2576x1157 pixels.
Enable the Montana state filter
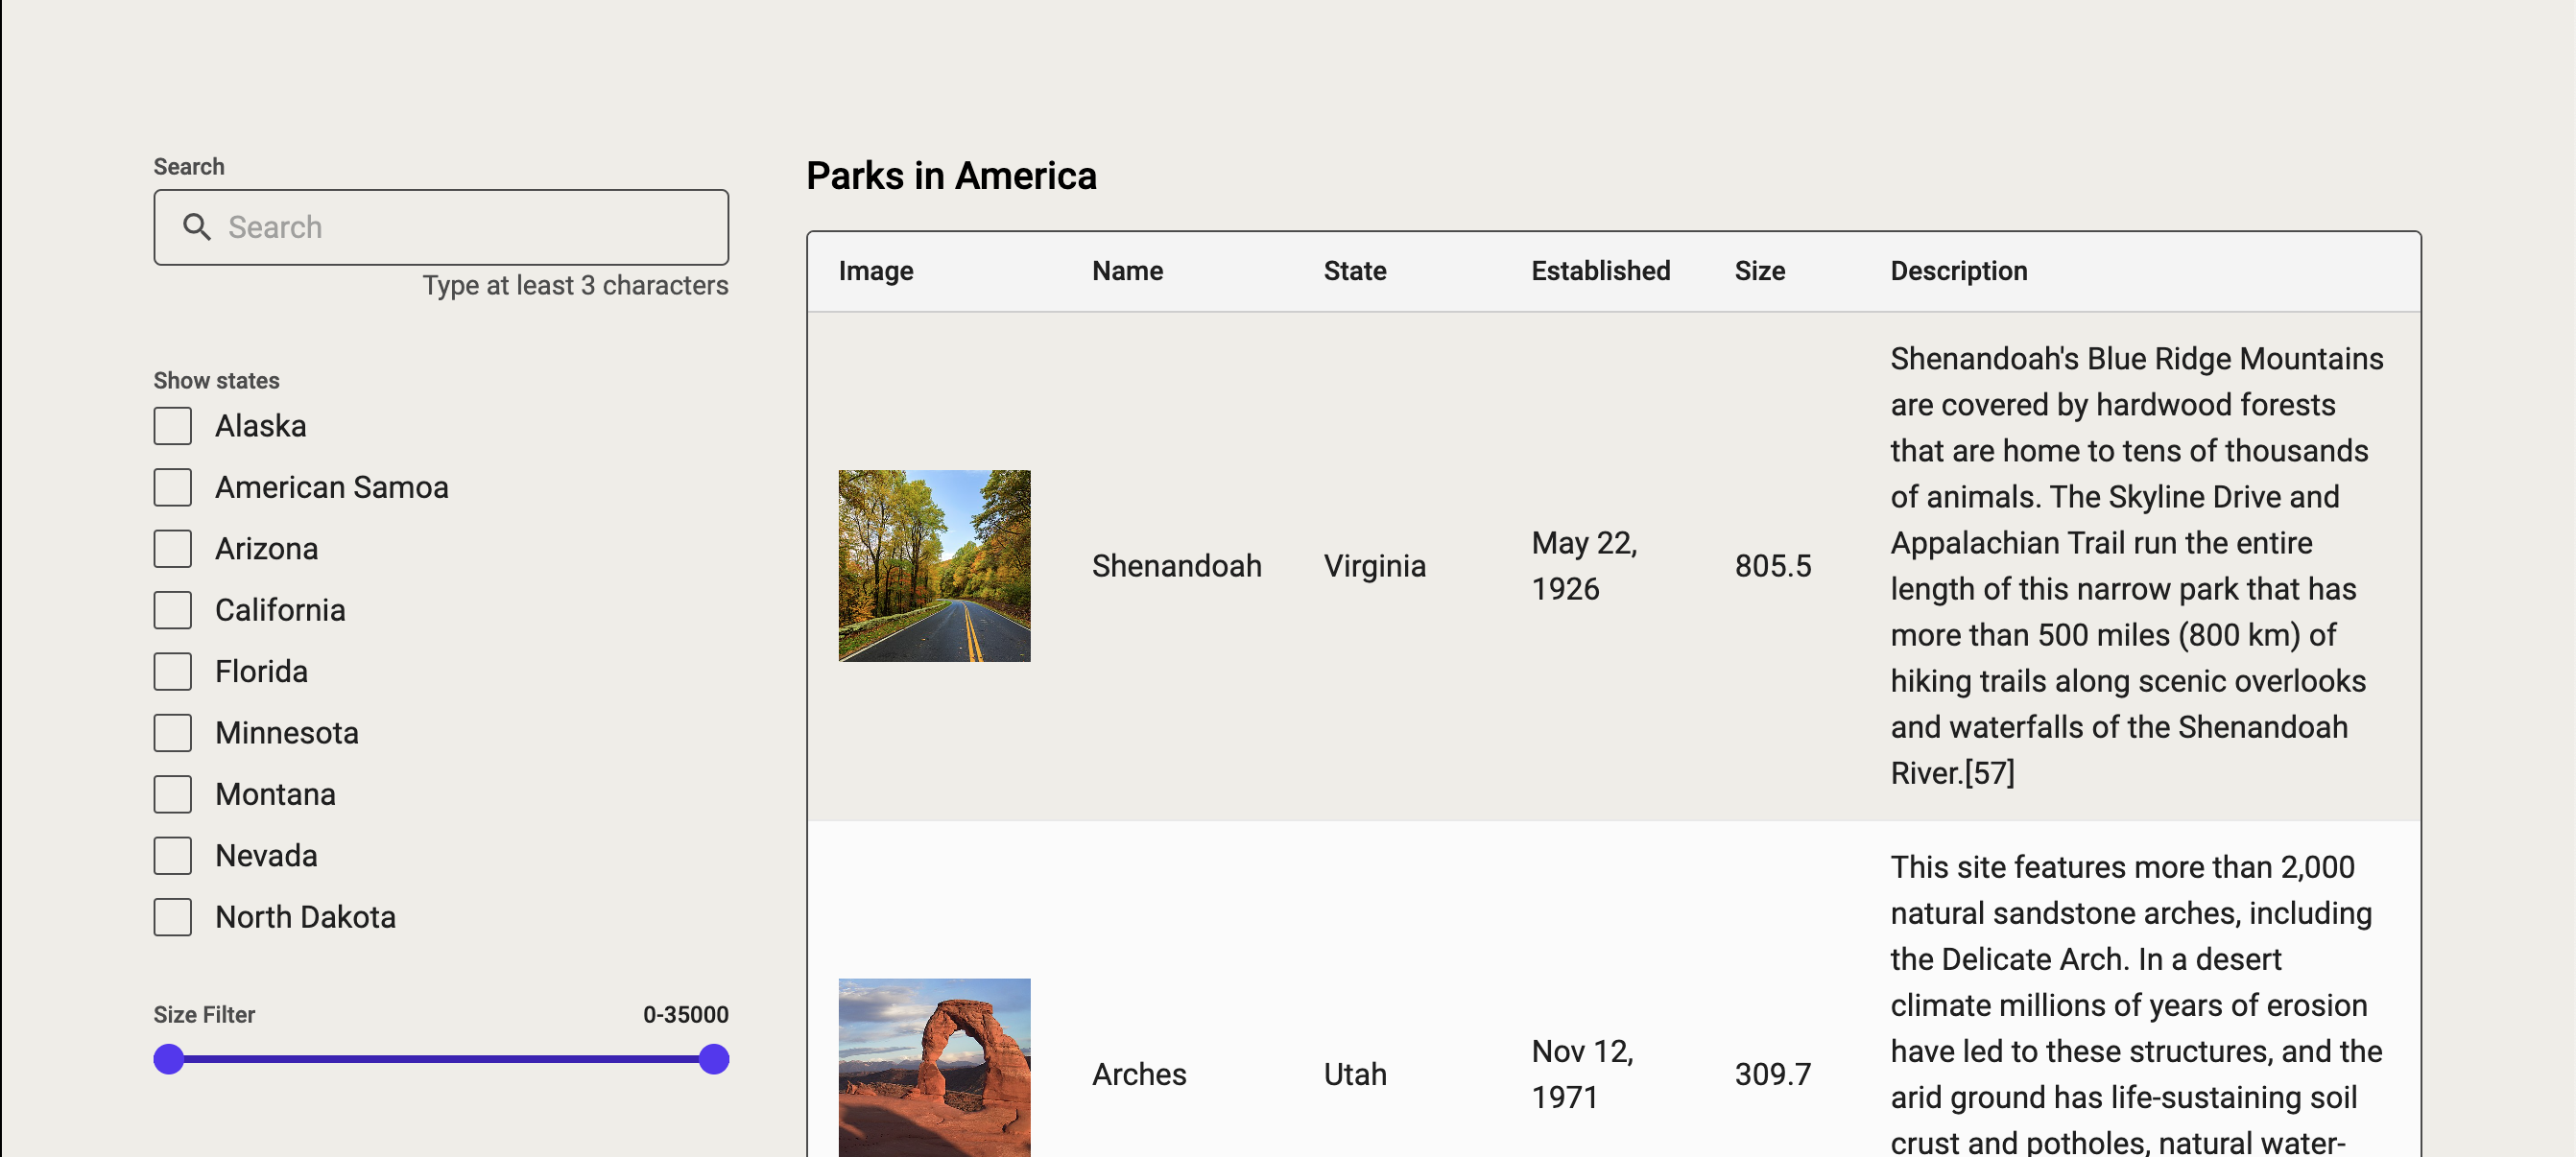[x=173, y=795]
